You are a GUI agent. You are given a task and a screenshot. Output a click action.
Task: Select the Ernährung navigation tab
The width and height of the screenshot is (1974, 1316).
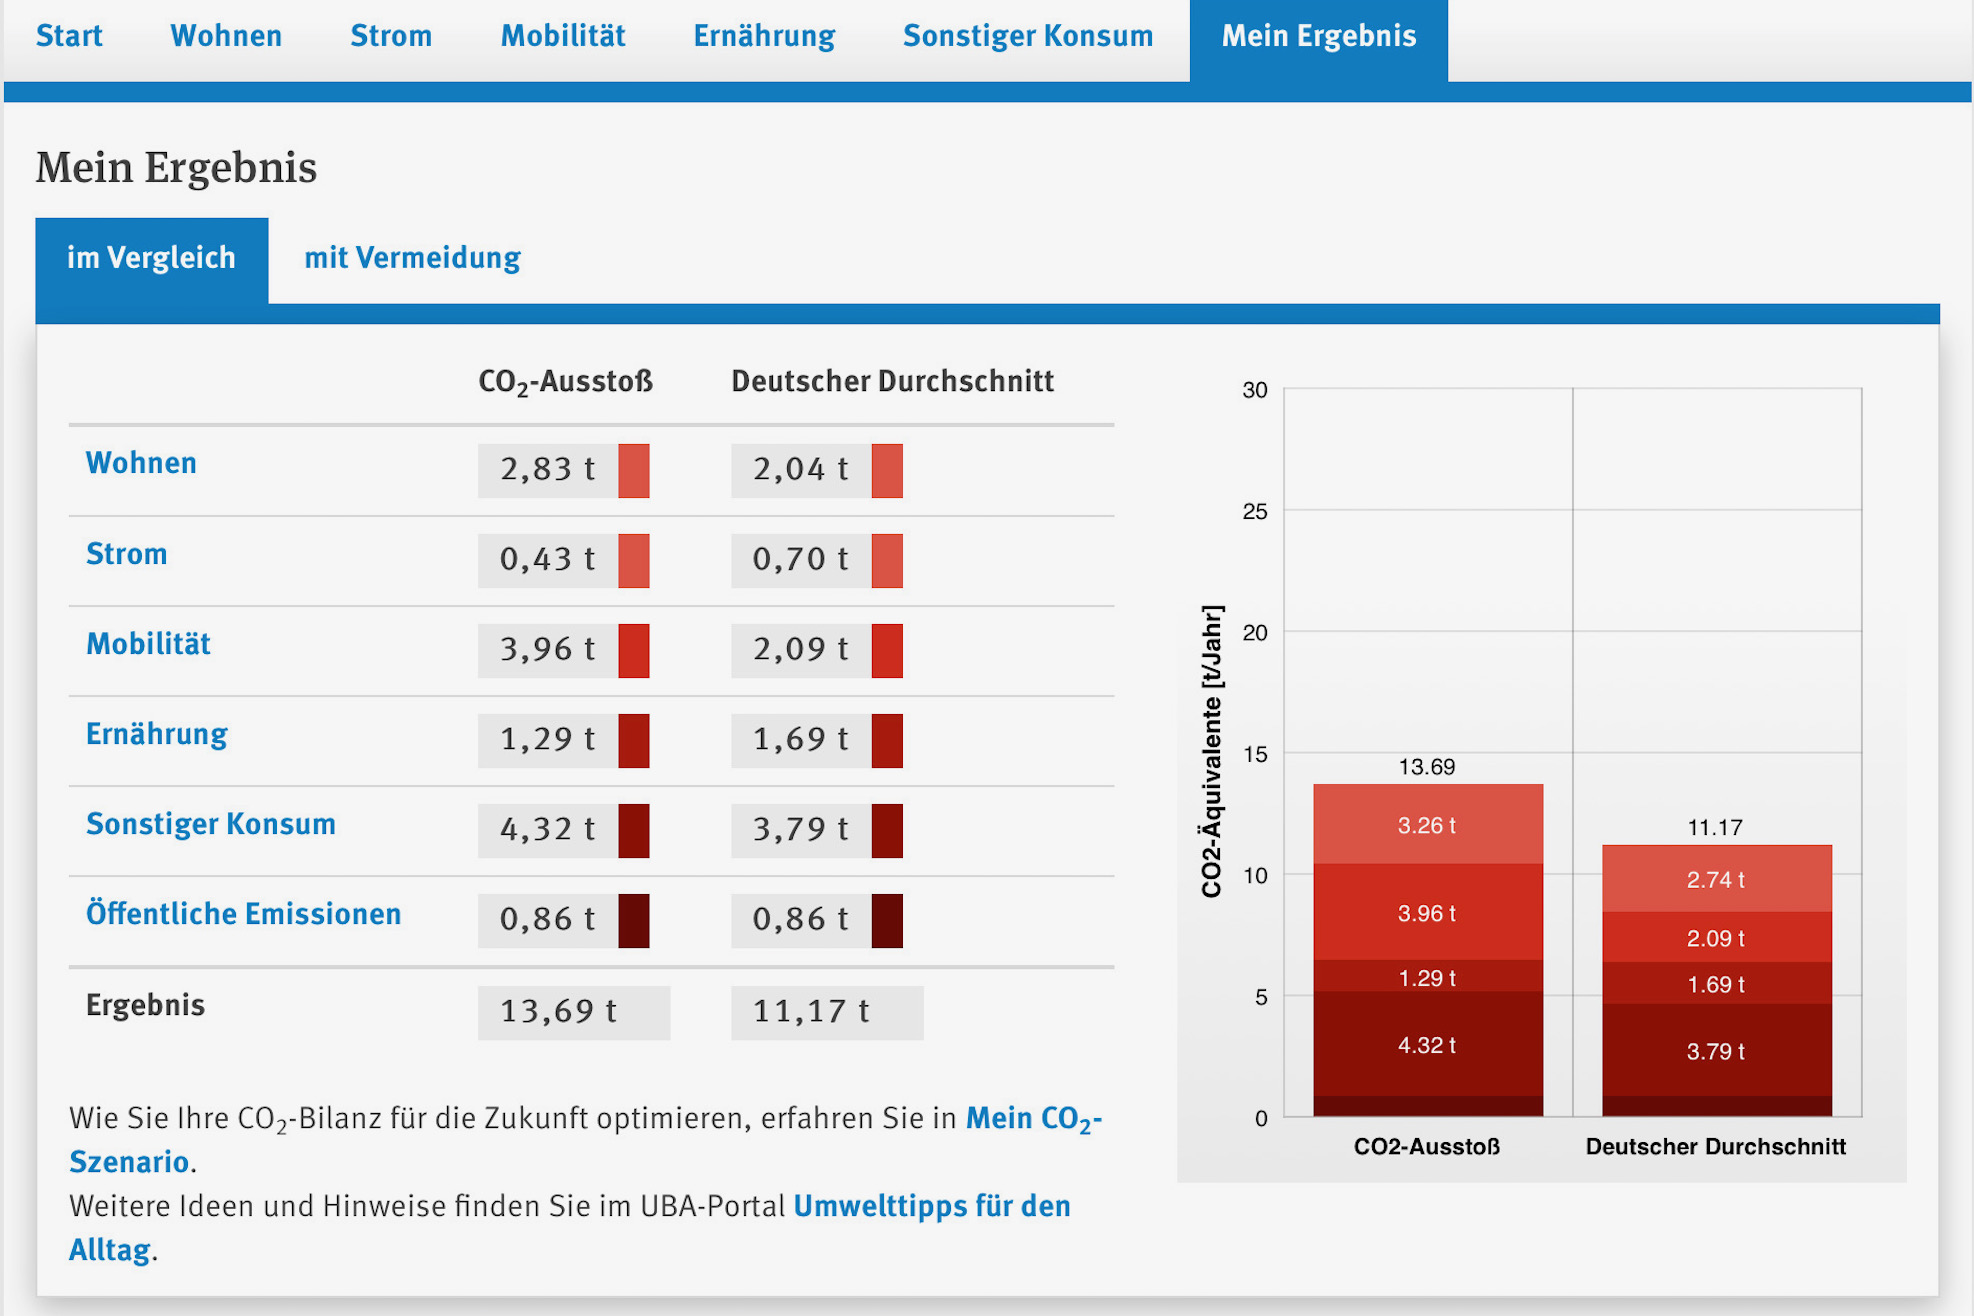[x=764, y=36]
